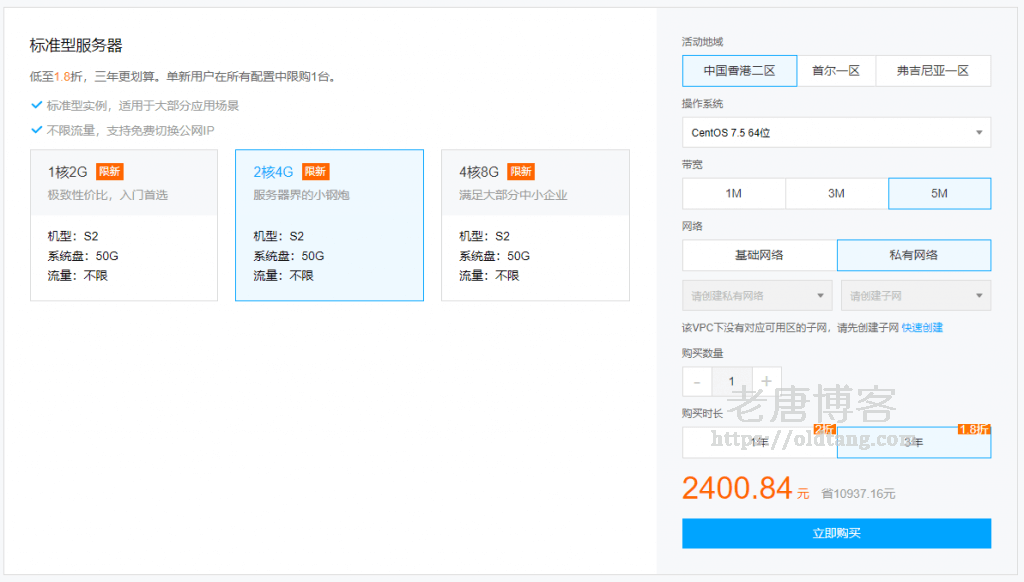Image resolution: width=1024 pixels, height=582 pixels.
Task: Click the plus icon to increase purchase quantity
Action: (x=767, y=381)
